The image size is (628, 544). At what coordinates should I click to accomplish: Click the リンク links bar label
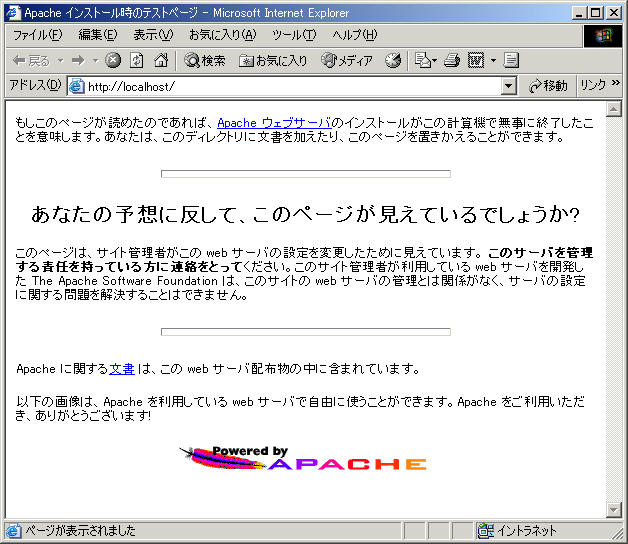(594, 85)
